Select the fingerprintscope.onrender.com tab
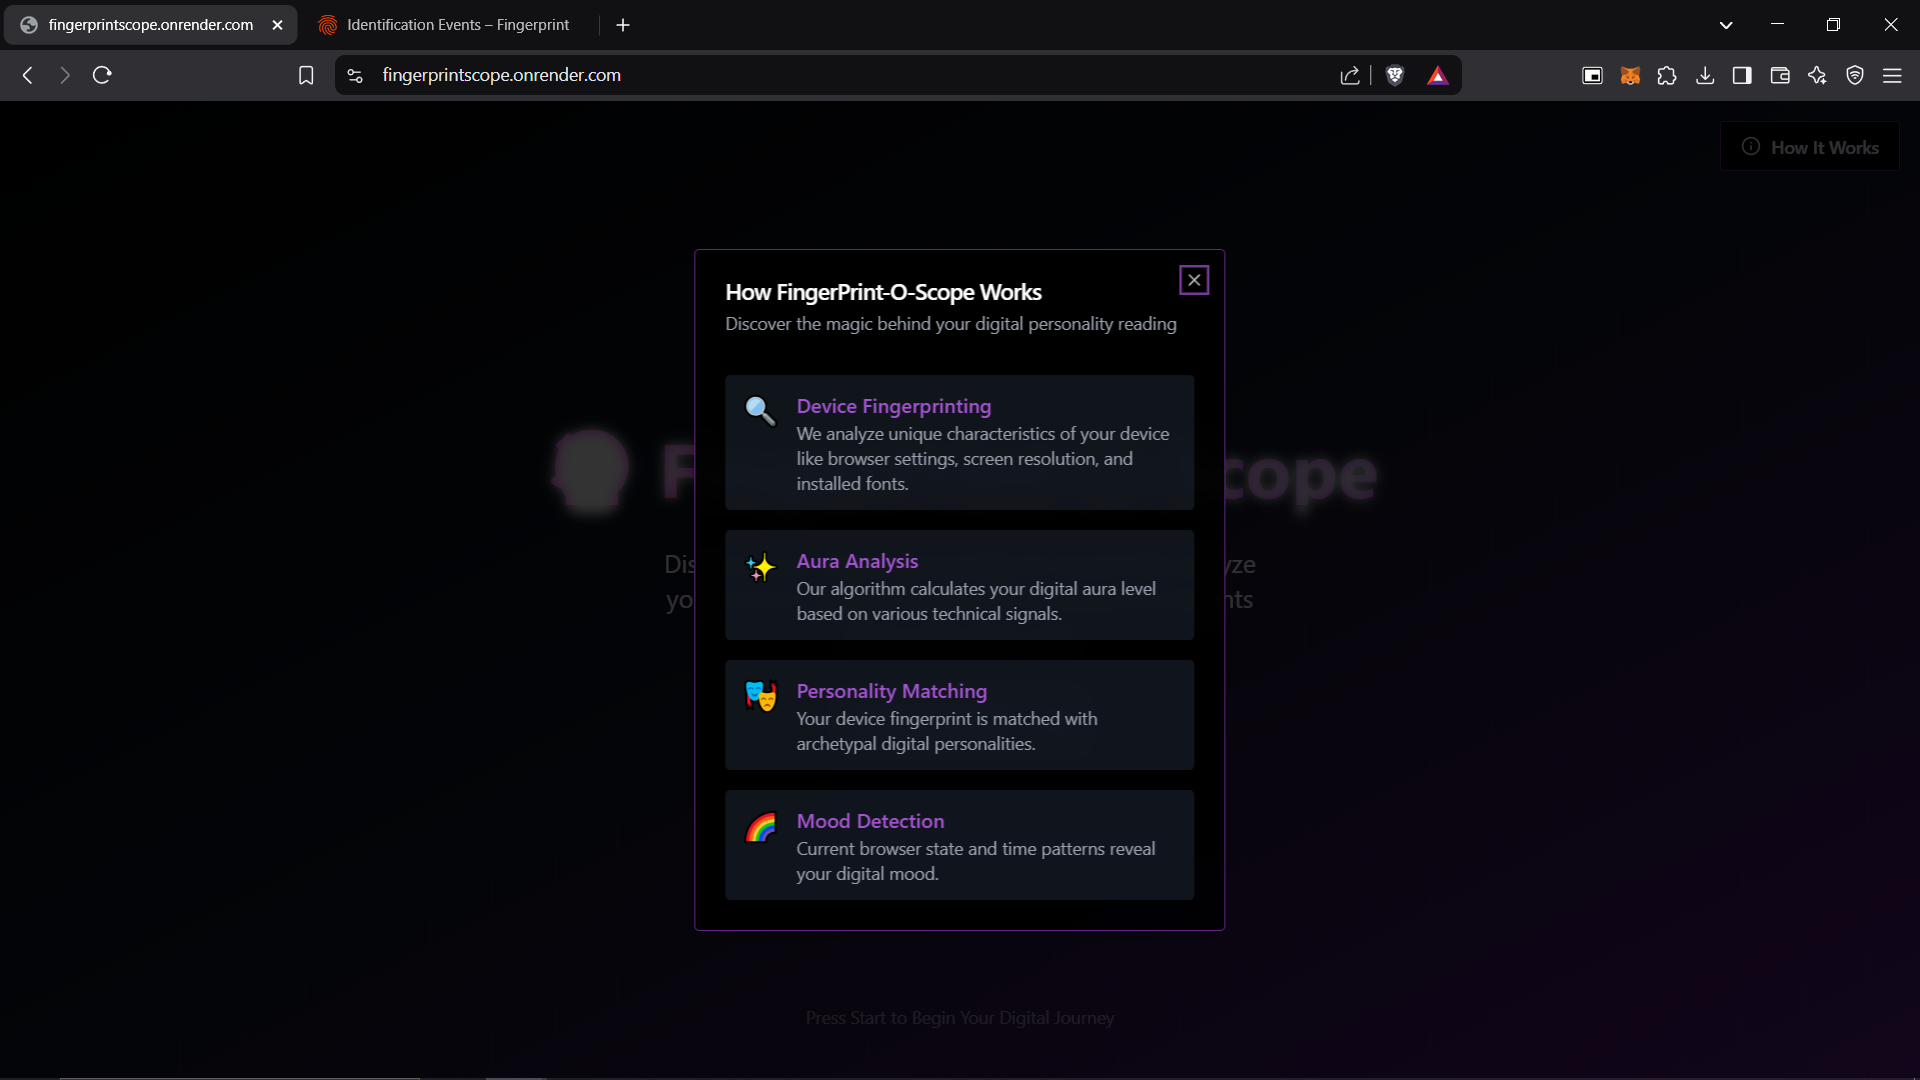The width and height of the screenshot is (1920, 1080). [150, 25]
